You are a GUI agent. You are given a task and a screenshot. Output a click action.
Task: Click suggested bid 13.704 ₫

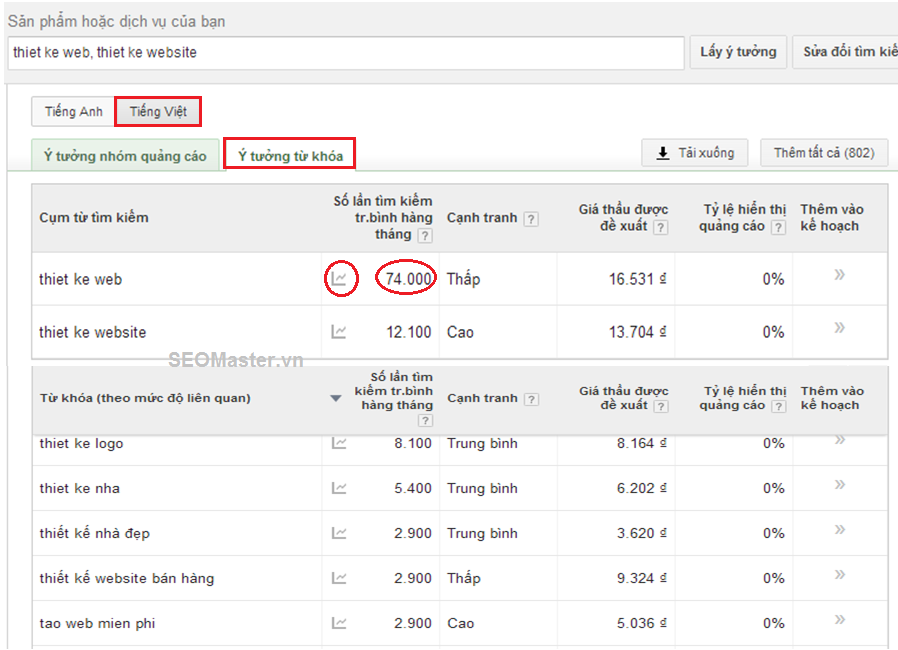coord(637,332)
